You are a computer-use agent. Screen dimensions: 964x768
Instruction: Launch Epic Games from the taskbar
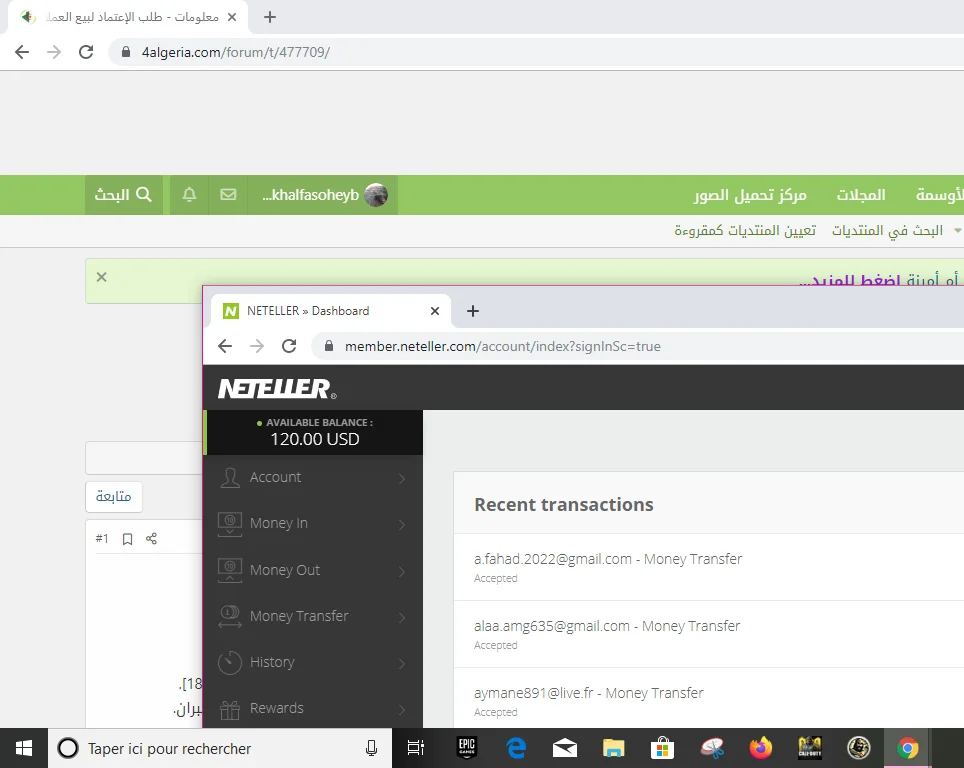pos(467,748)
